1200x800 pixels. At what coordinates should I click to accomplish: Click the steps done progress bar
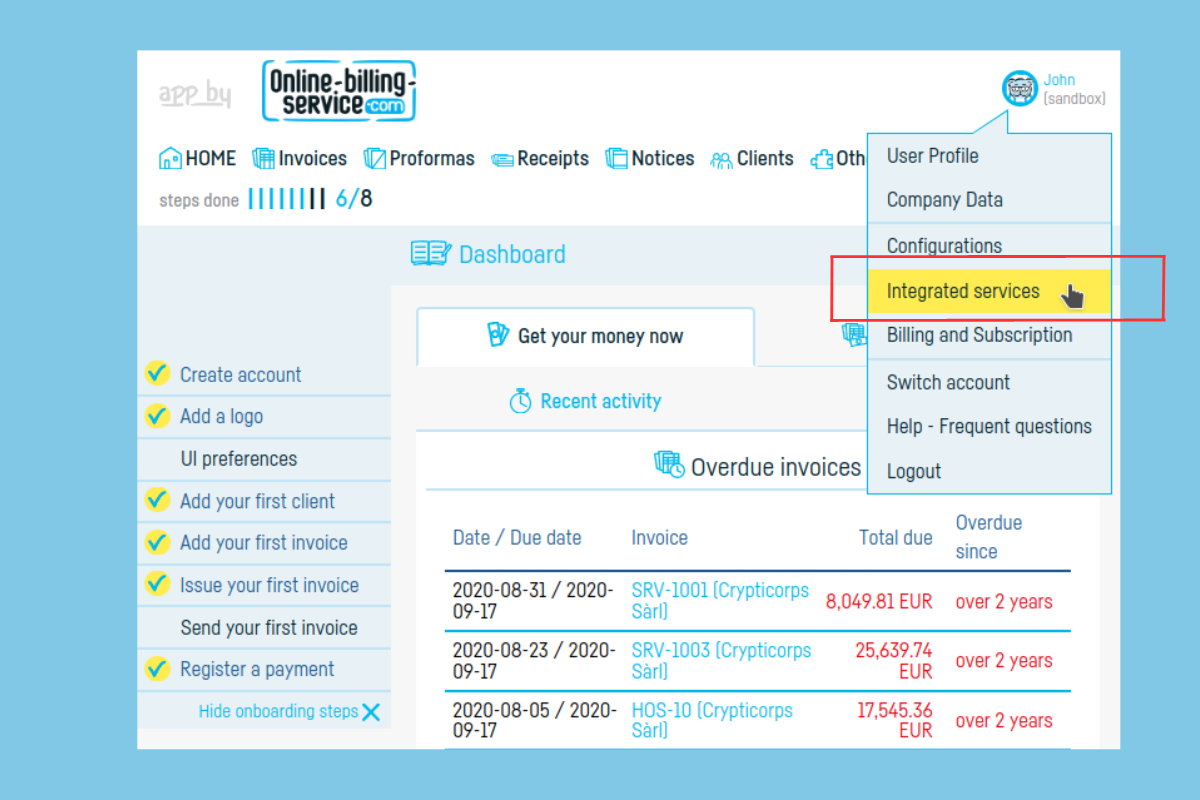pyautogui.click(x=287, y=199)
